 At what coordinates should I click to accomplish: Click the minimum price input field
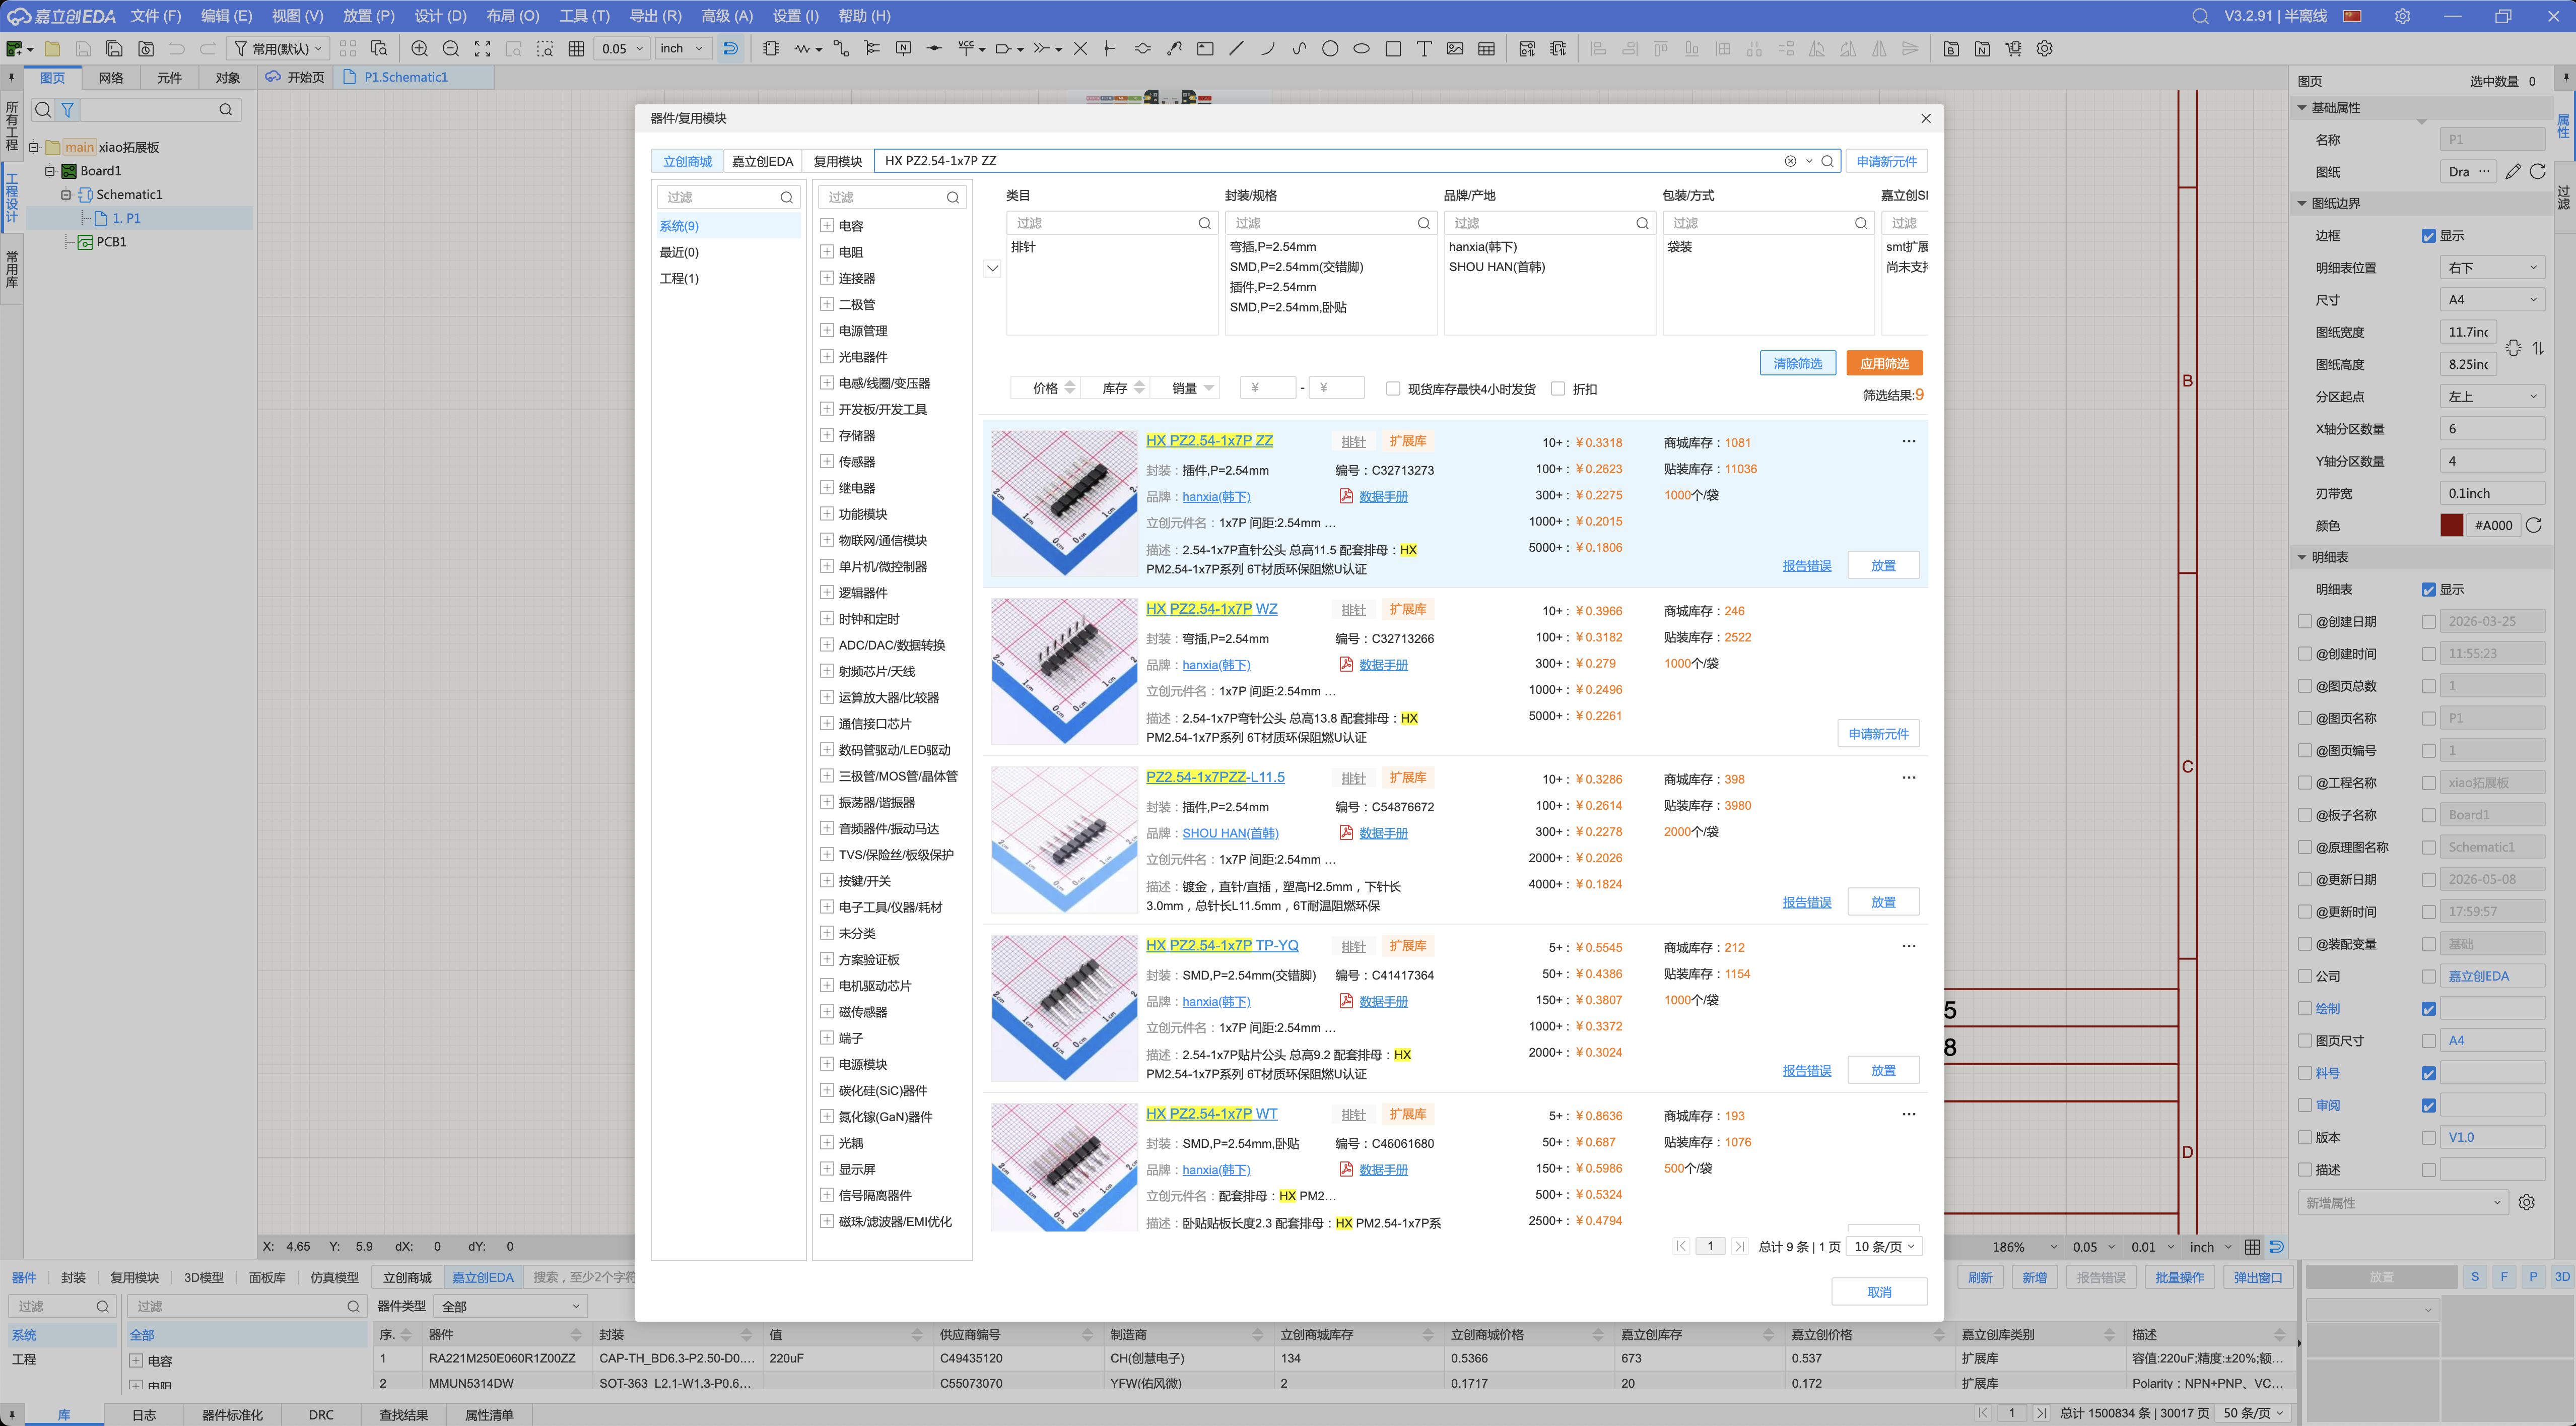tap(1267, 388)
